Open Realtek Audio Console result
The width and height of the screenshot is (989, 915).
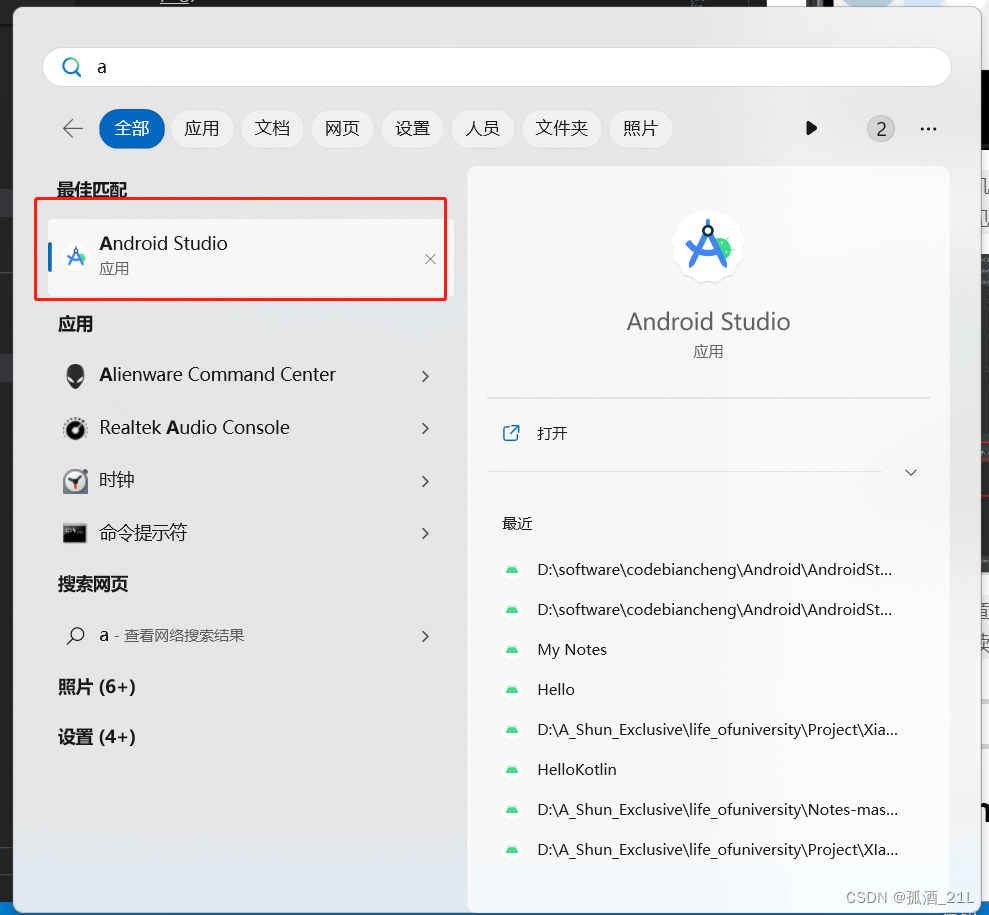pos(251,428)
